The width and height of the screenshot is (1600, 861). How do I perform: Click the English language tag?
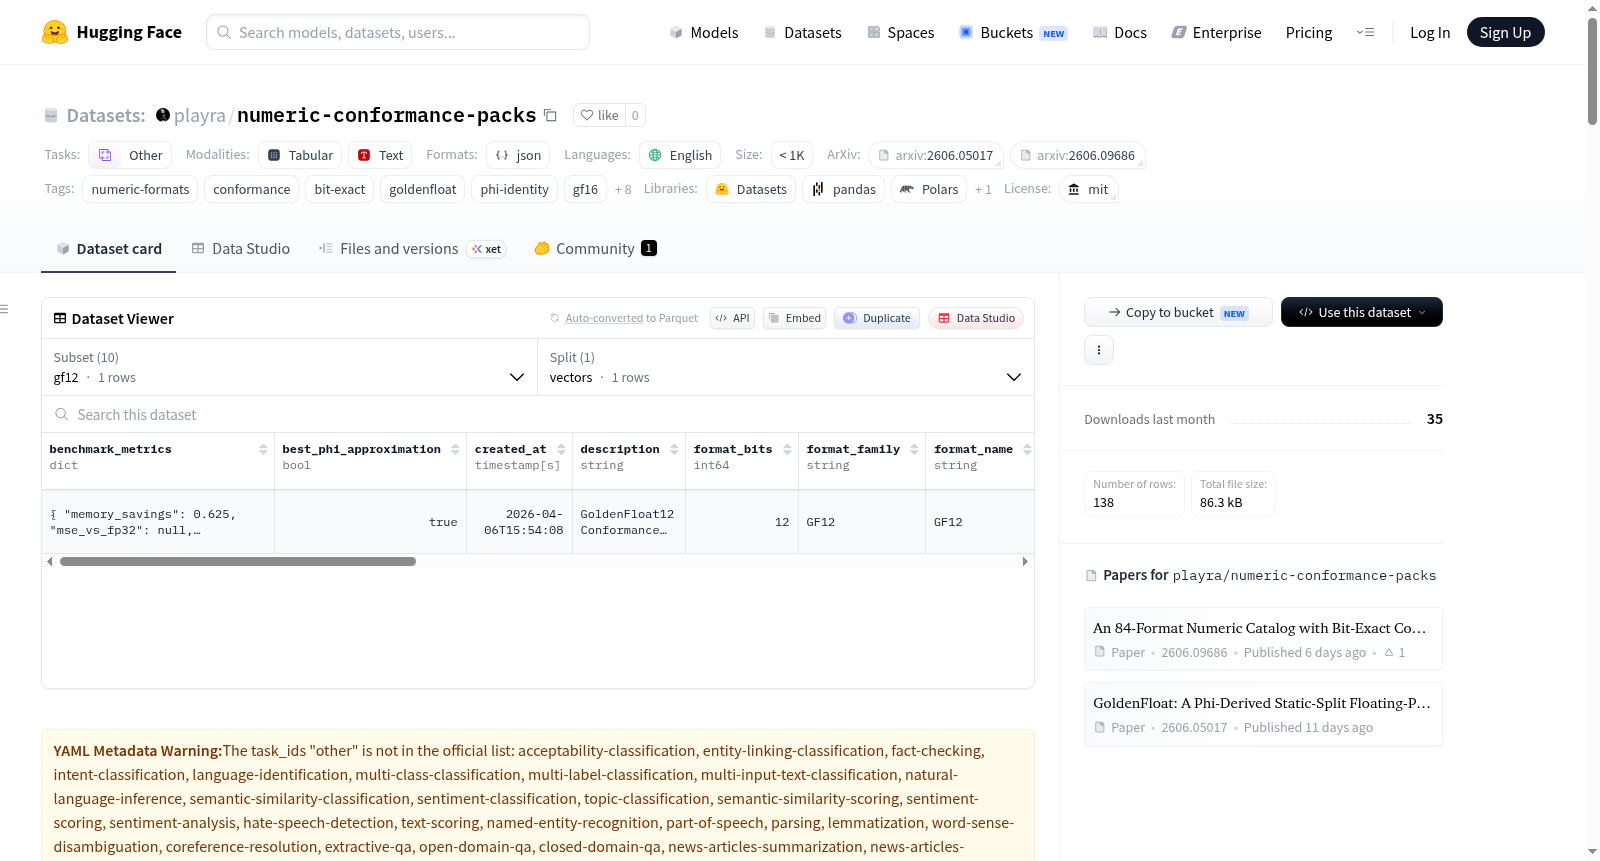(680, 155)
